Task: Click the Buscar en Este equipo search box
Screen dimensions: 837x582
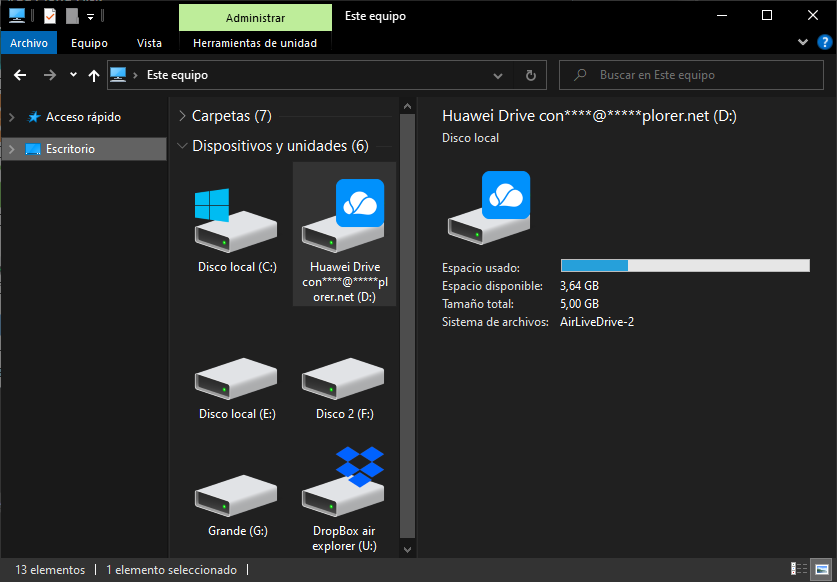Action: (691, 75)
